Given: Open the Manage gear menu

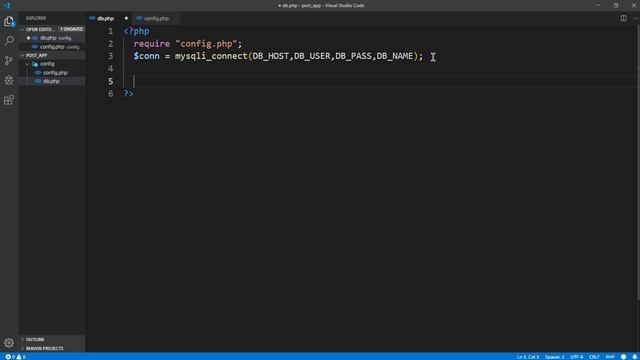Looking at the screenshot, I should tap(9, 342).
